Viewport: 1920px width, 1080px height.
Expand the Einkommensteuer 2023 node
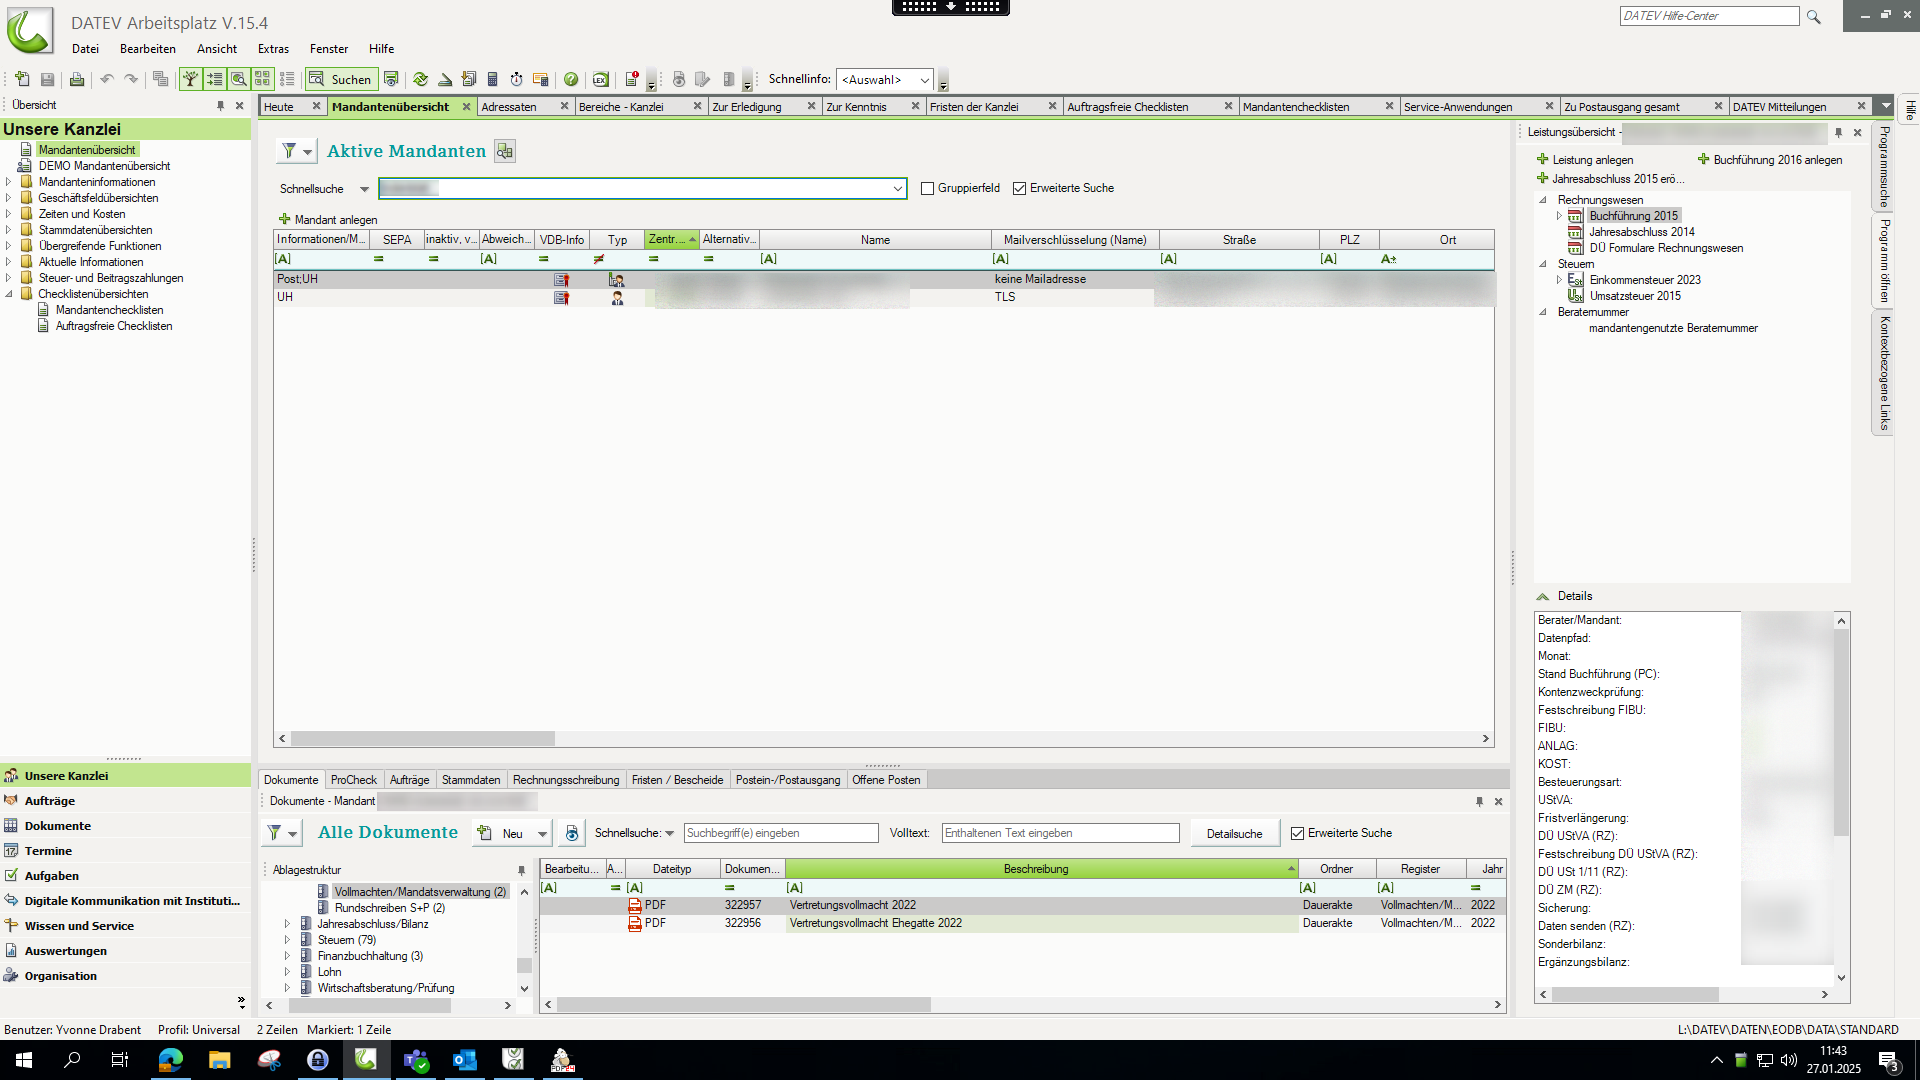(x=1559, y=280)
